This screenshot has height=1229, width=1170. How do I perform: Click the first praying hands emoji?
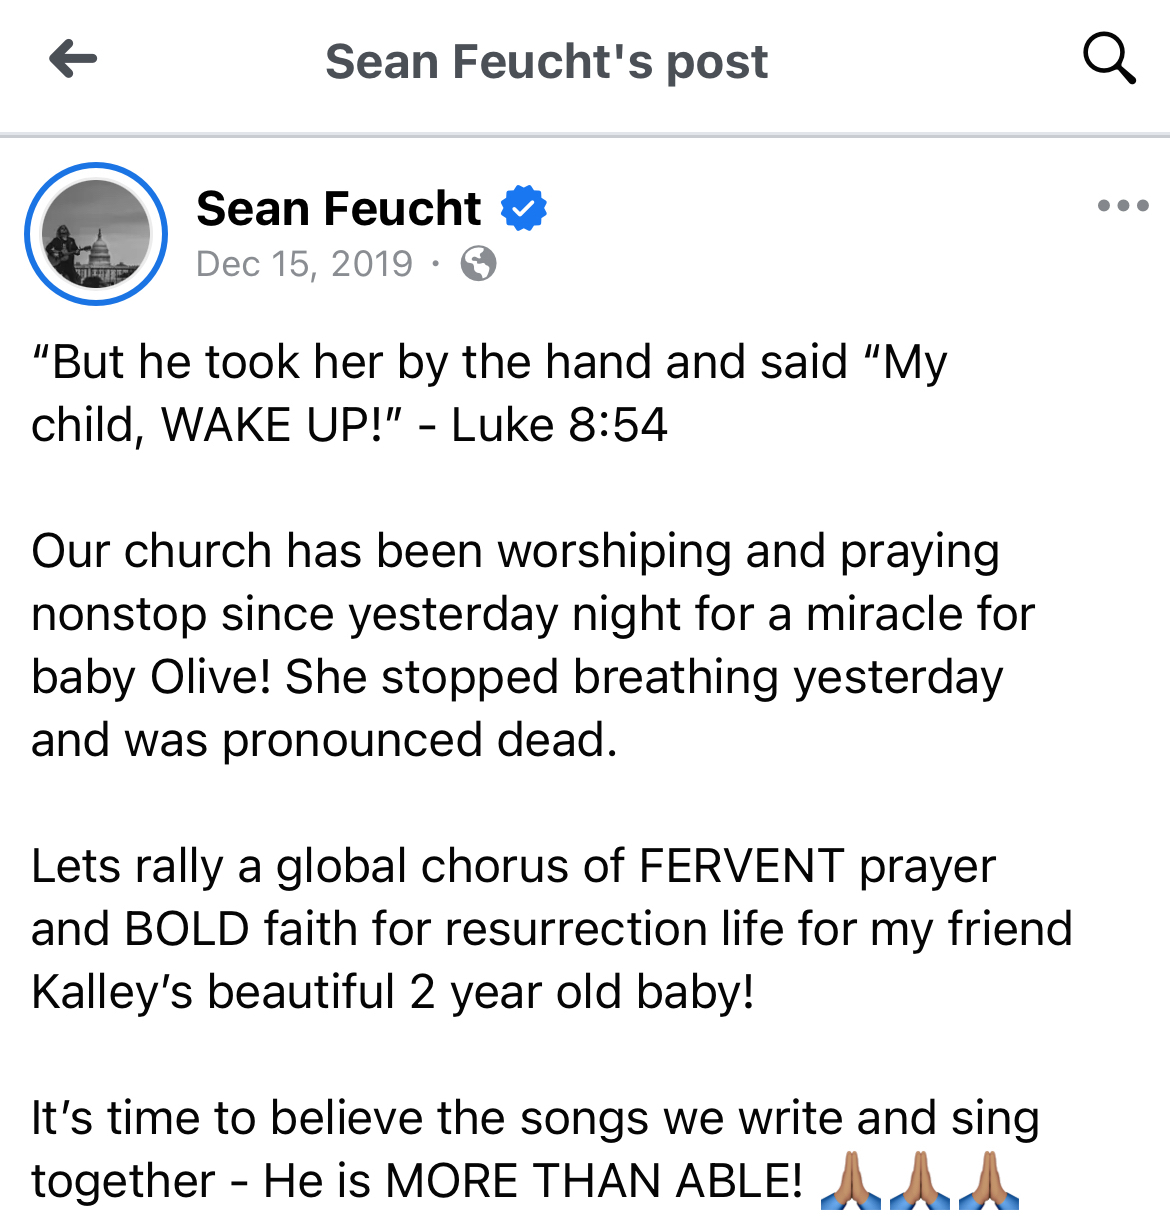click(x=849, y=1181)
